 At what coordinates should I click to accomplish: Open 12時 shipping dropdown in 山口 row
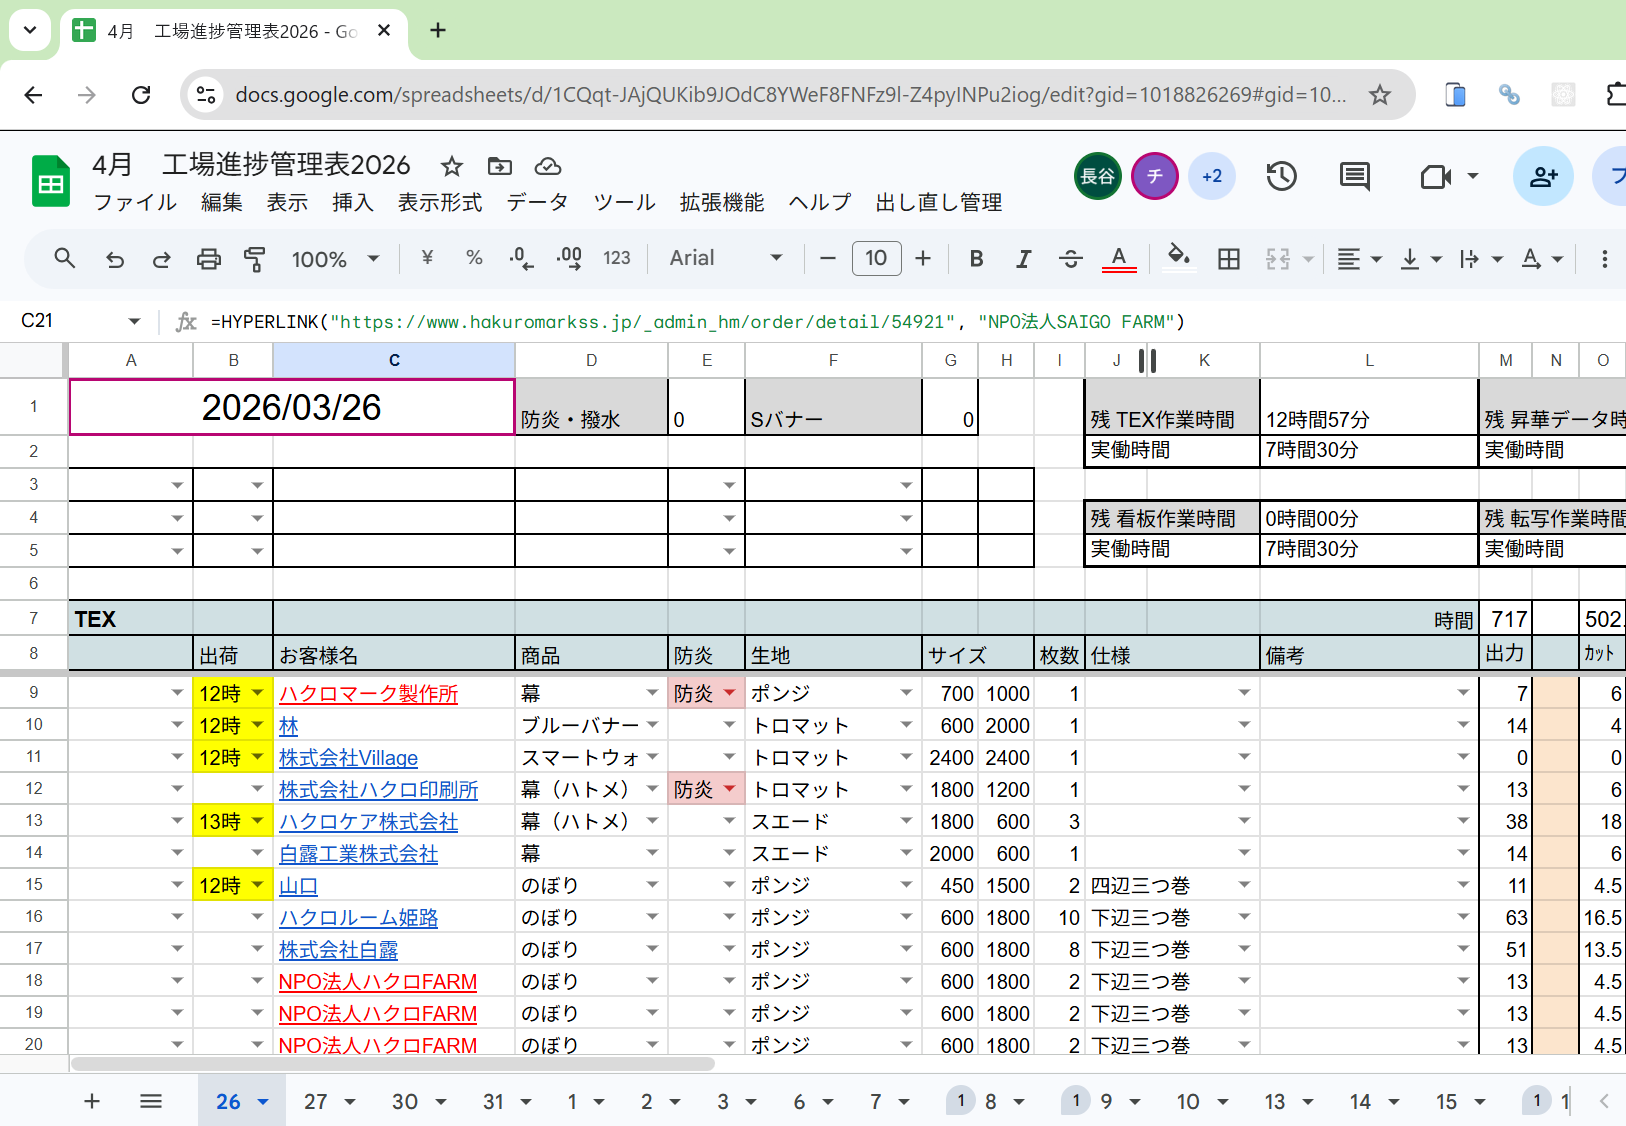click(x=257, y=885)
